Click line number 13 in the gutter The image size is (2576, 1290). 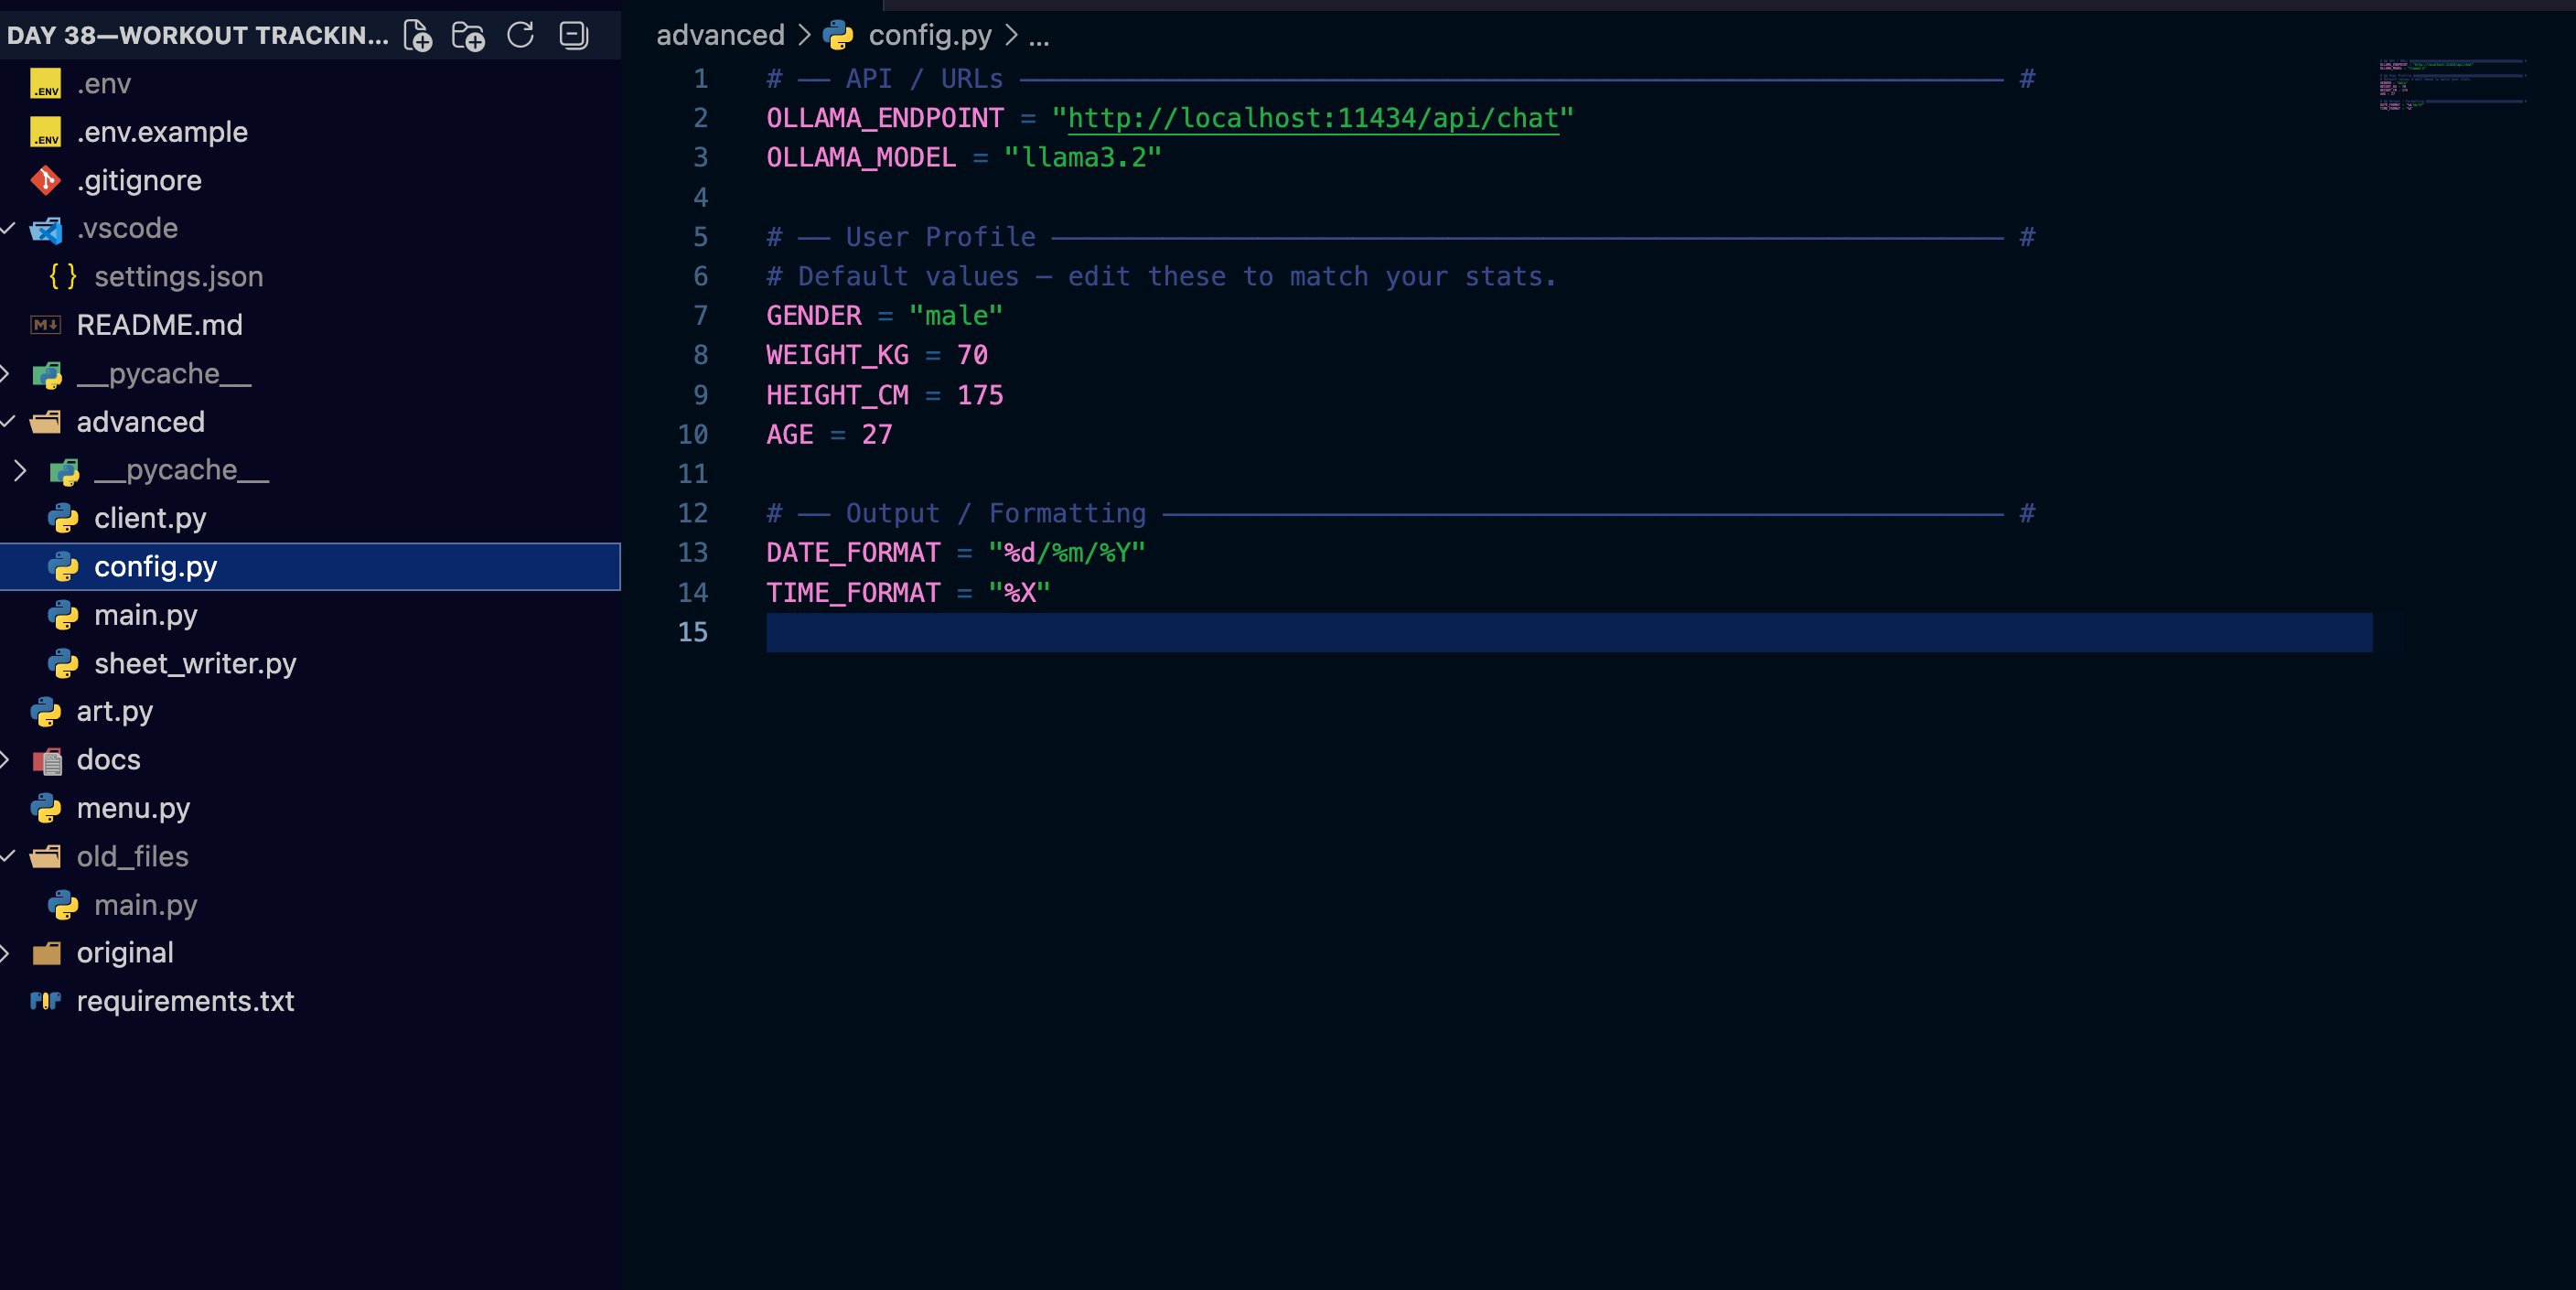click(692, 553)
